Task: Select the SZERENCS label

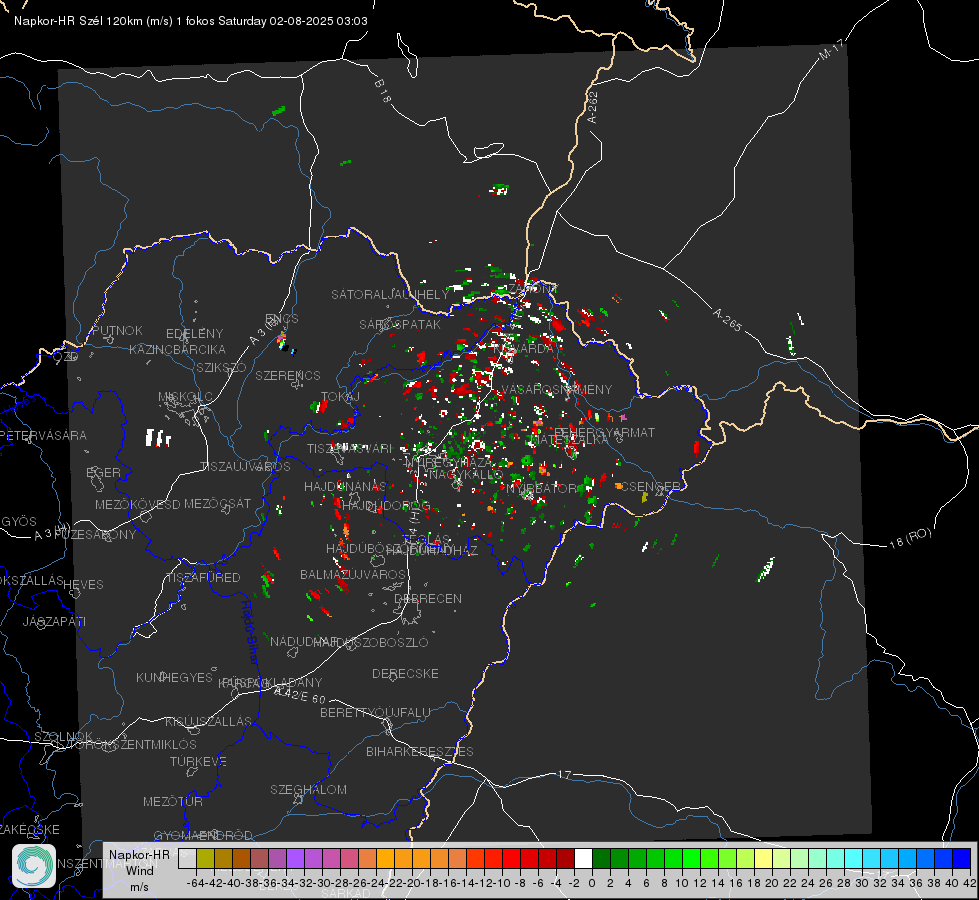Action: [288, 375]
